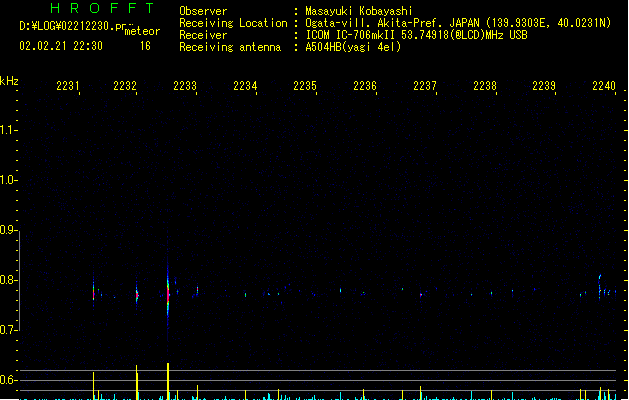Click the 2232 time axis marker

(125, 86)
